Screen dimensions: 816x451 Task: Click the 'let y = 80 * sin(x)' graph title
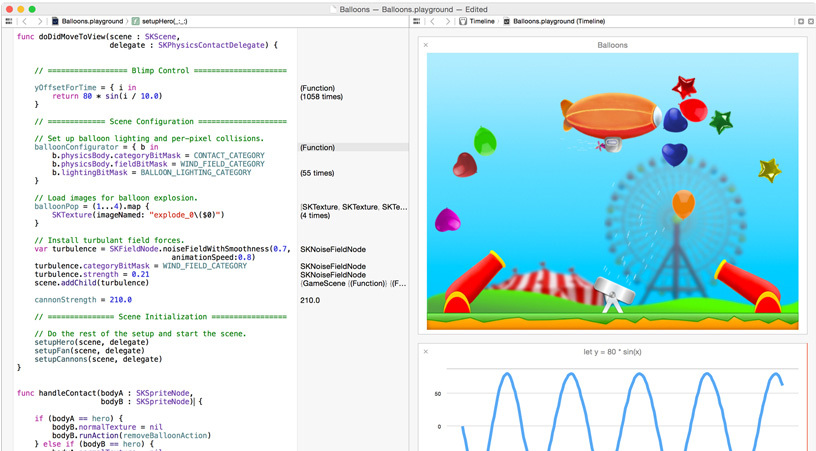coord(613,352)
